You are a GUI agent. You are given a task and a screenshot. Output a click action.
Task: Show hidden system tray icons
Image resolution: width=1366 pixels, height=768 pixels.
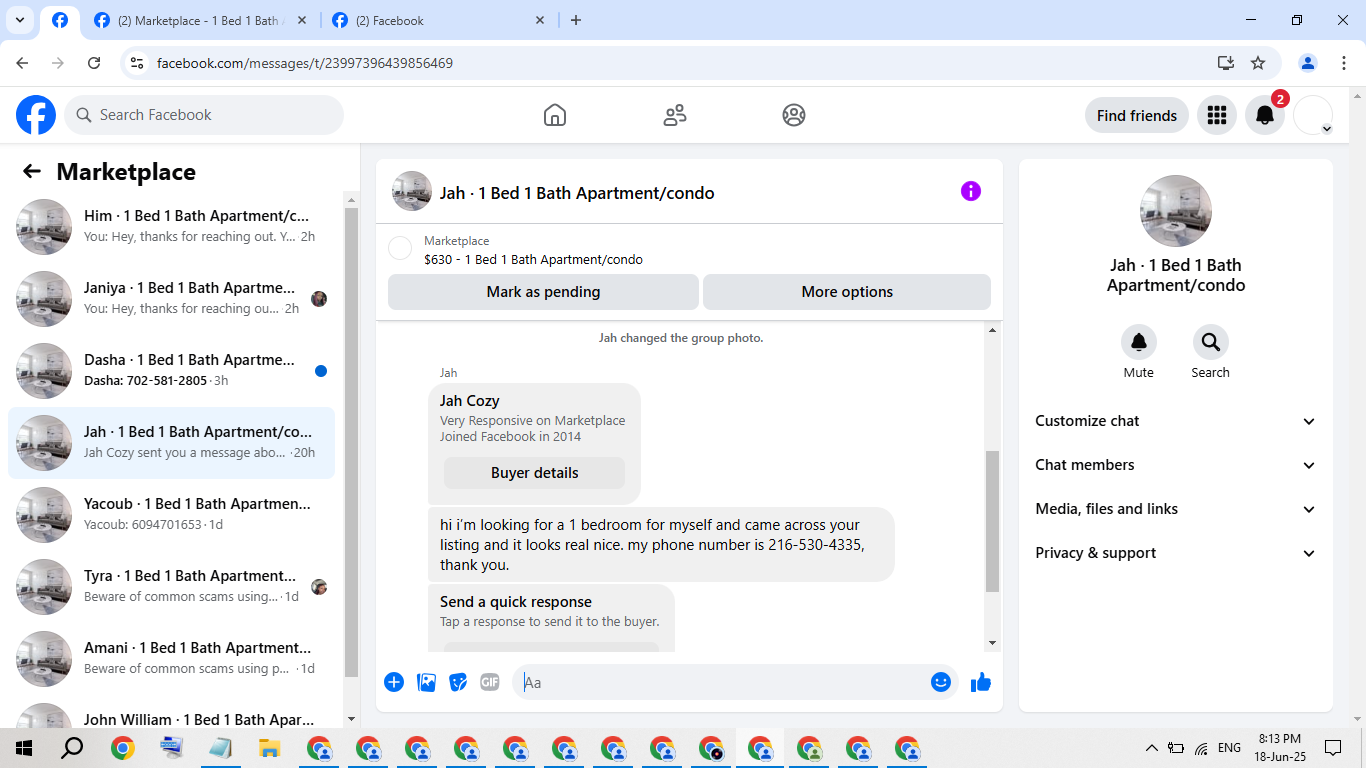[x=1151, y=747]
